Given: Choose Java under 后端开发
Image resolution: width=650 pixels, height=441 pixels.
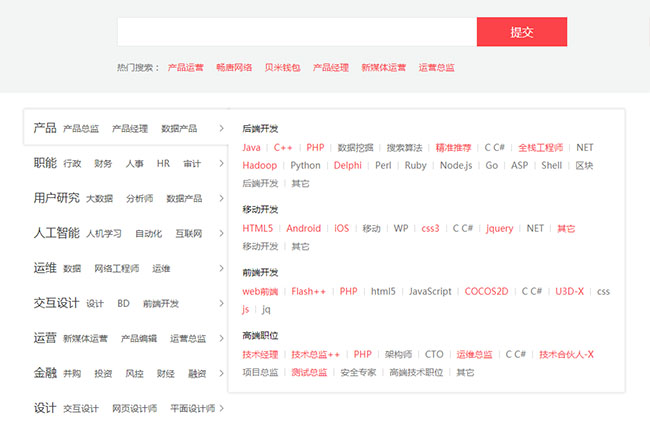Looking at the screenshot, I should pyautogui.click(x=251, y=148).
